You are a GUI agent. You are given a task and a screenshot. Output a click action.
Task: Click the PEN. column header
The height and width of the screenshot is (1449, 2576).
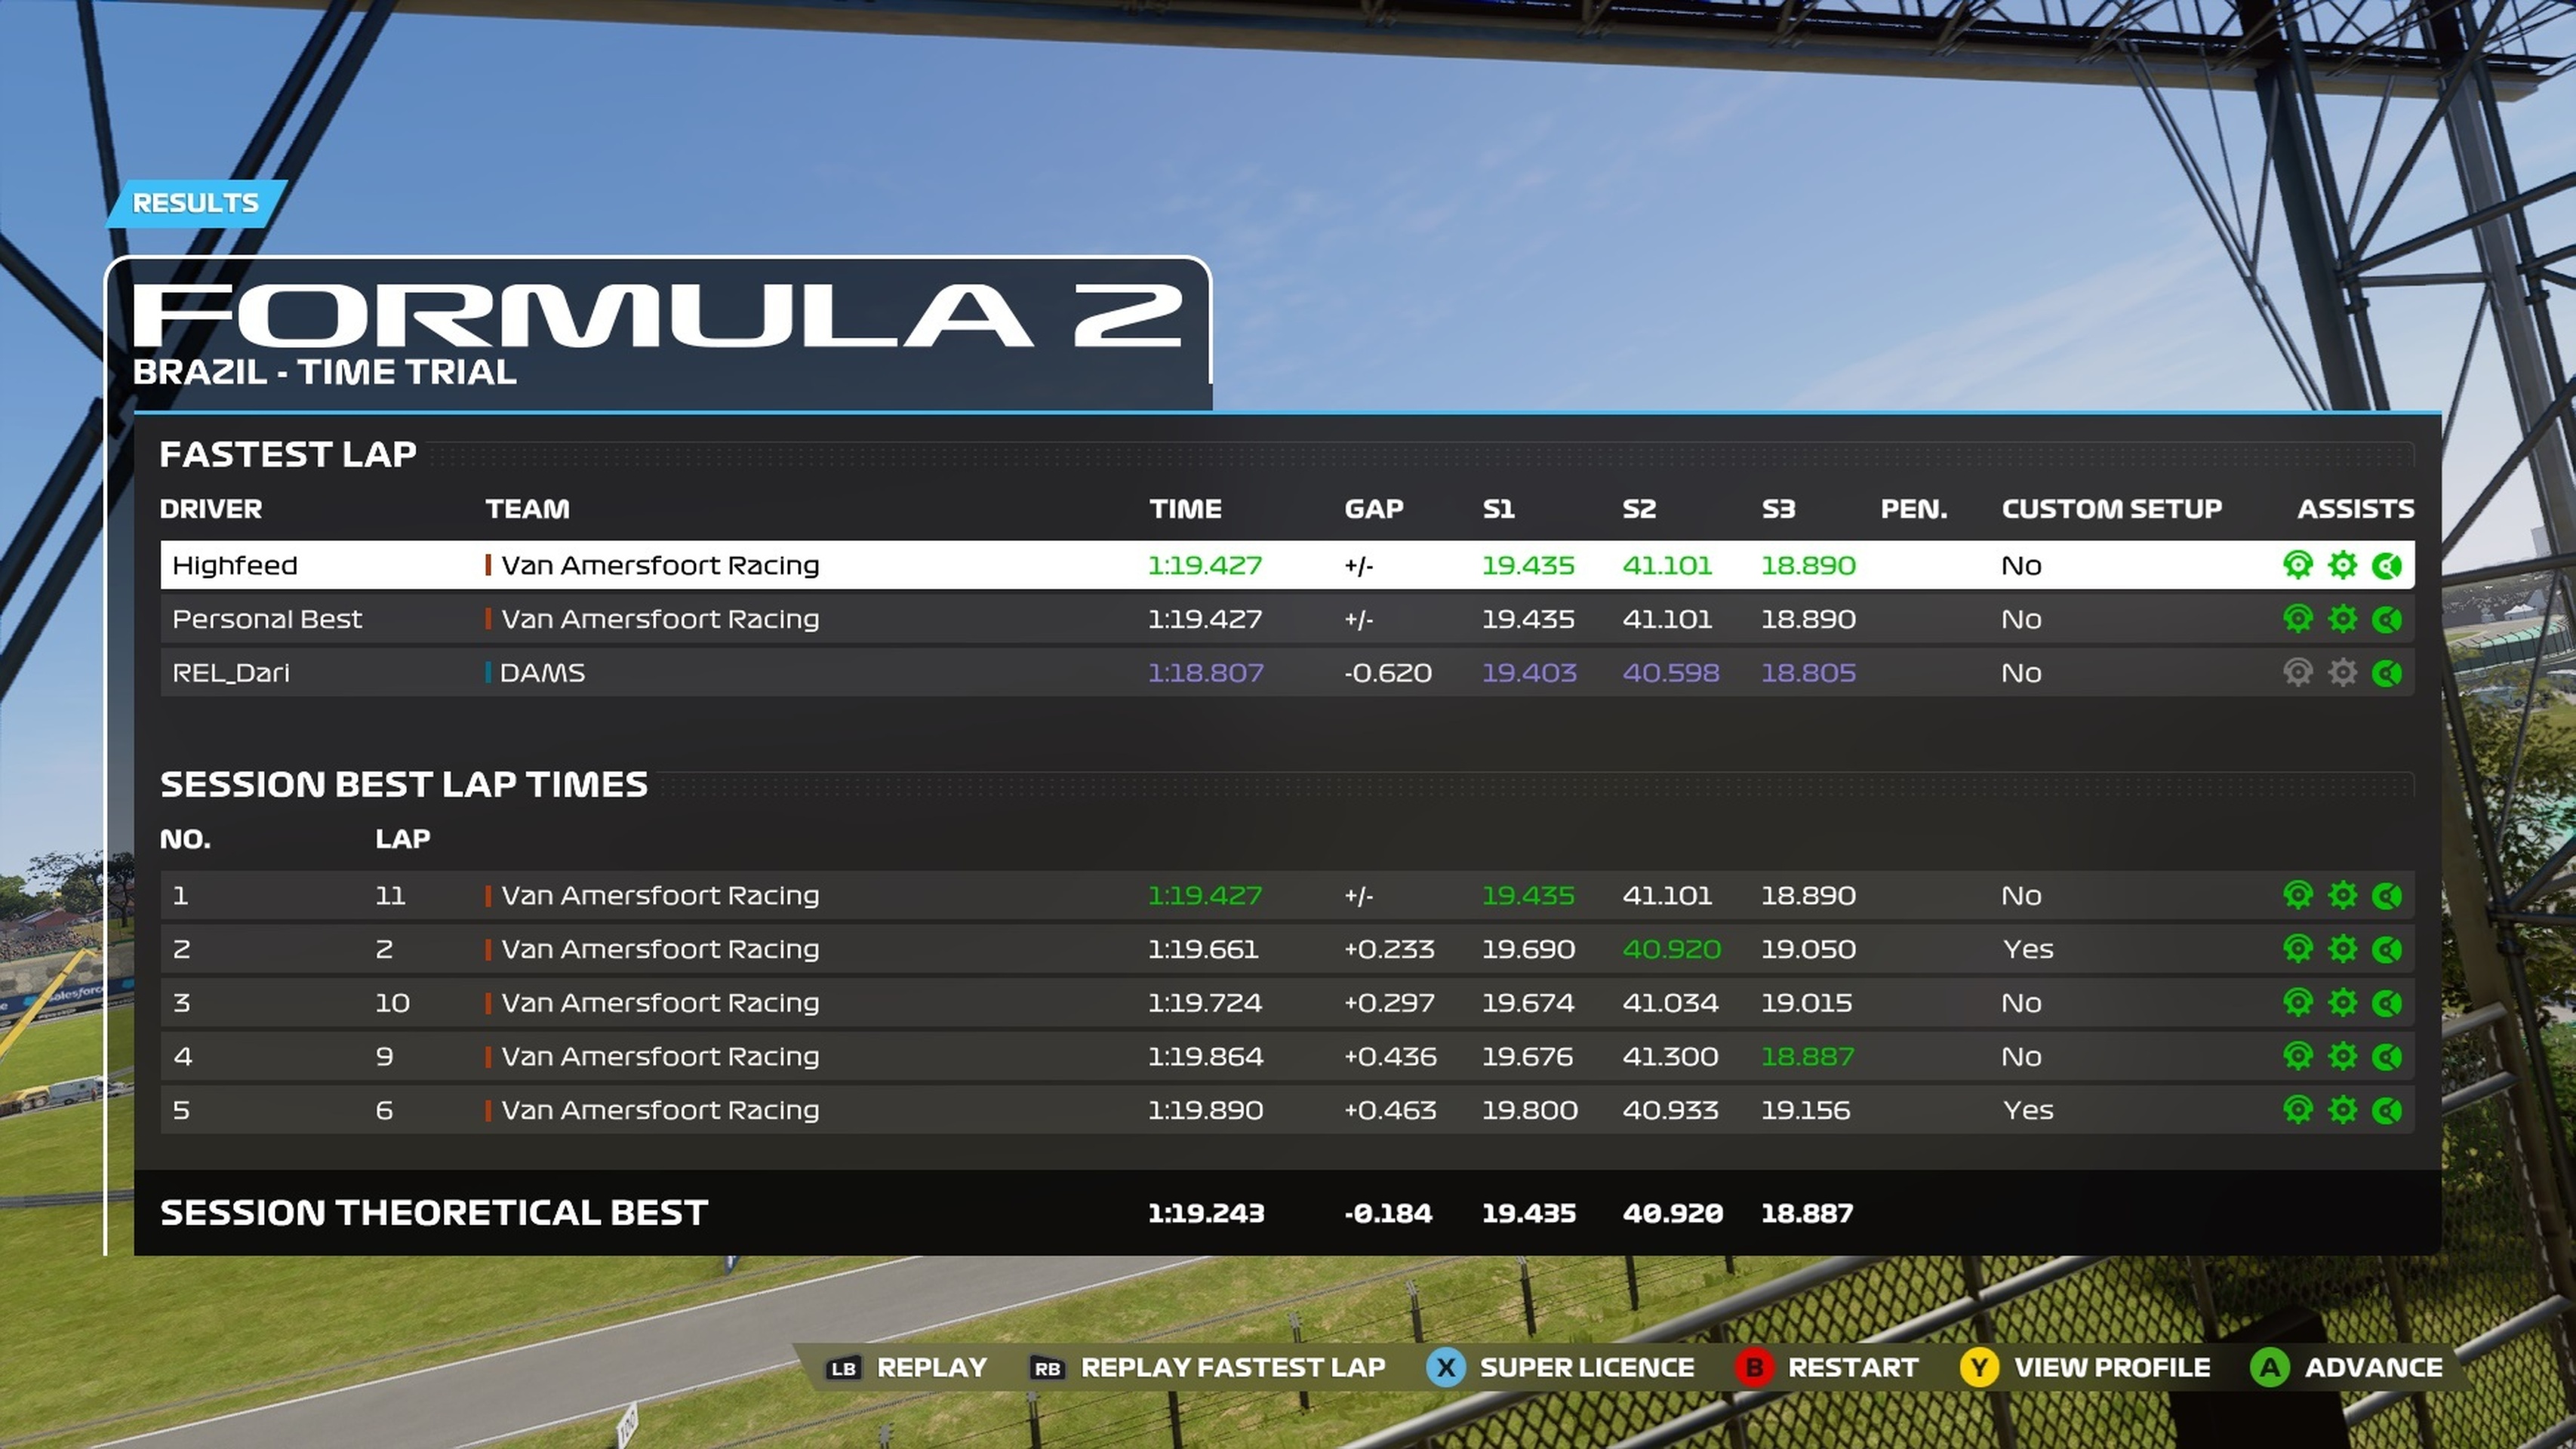(x=1914, y=509)
